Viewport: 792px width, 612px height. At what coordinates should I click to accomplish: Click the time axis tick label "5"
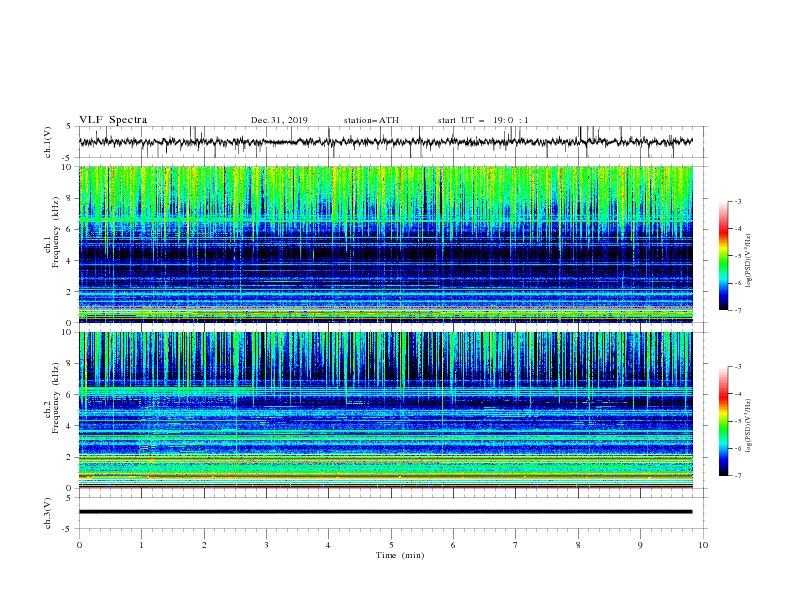pos(391,545)
